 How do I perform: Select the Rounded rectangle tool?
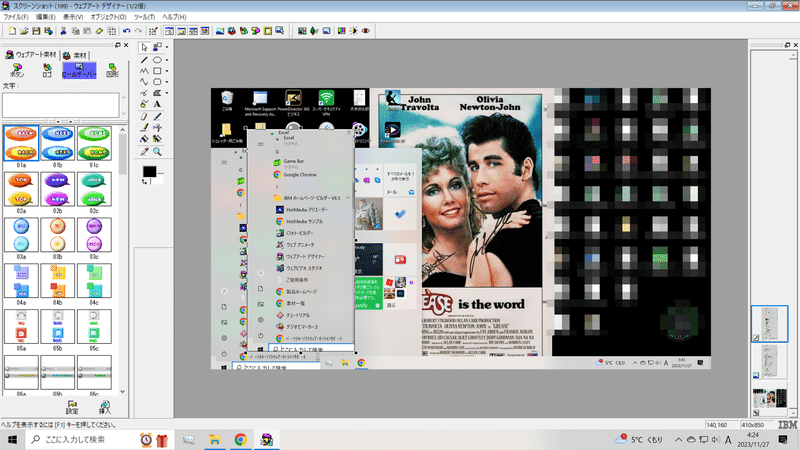click(157, 82)
